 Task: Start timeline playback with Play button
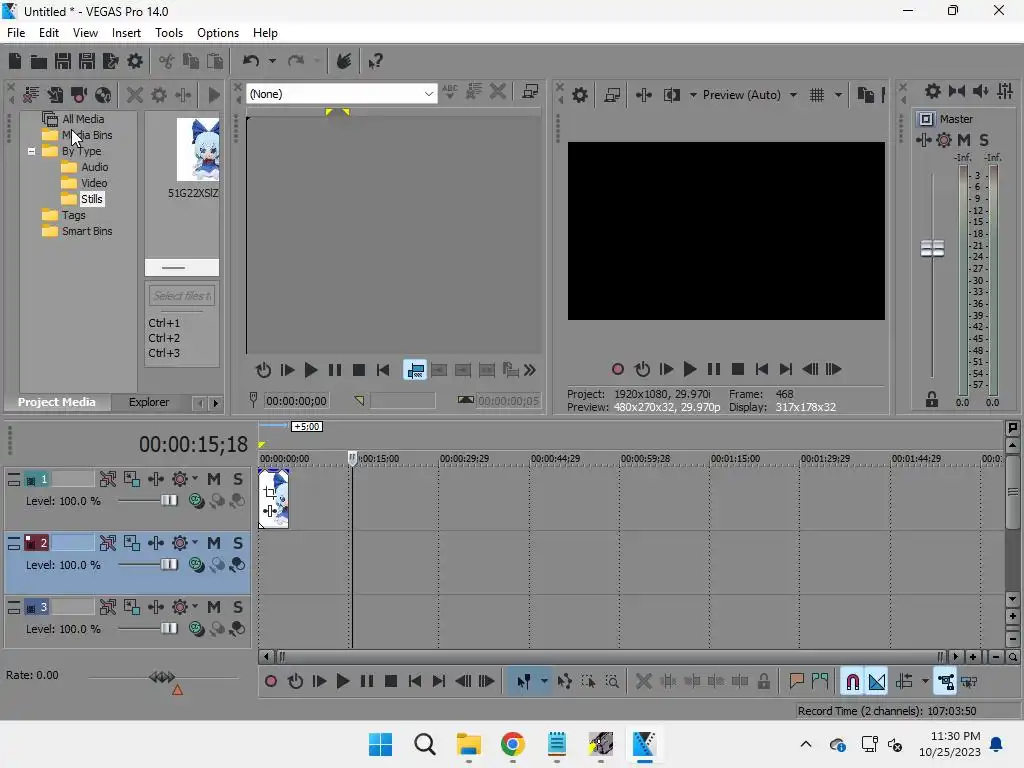point(342,682)
